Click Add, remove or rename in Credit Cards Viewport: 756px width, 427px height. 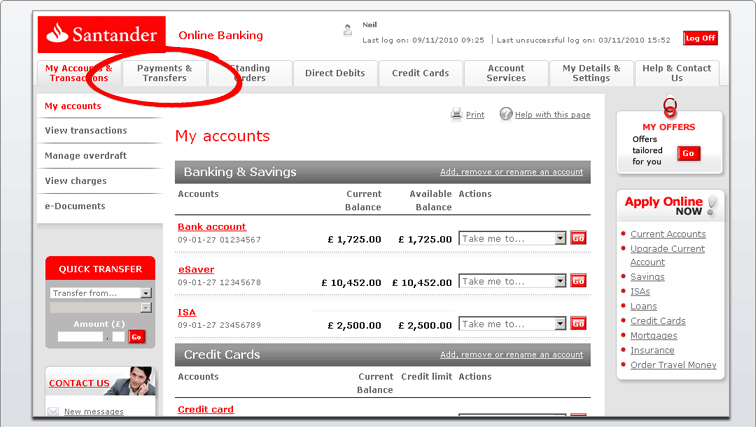[512, 355]
